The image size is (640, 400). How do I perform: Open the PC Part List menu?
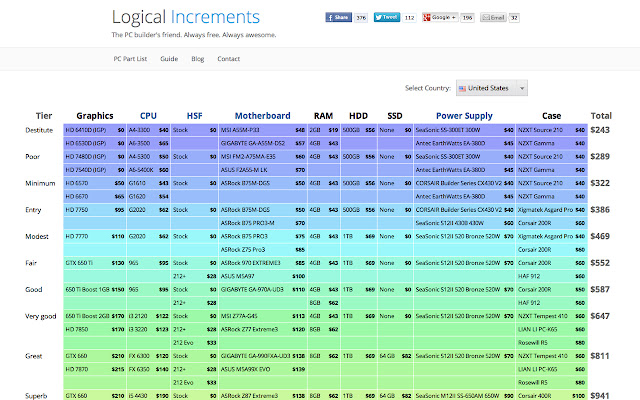coord(130,59)
